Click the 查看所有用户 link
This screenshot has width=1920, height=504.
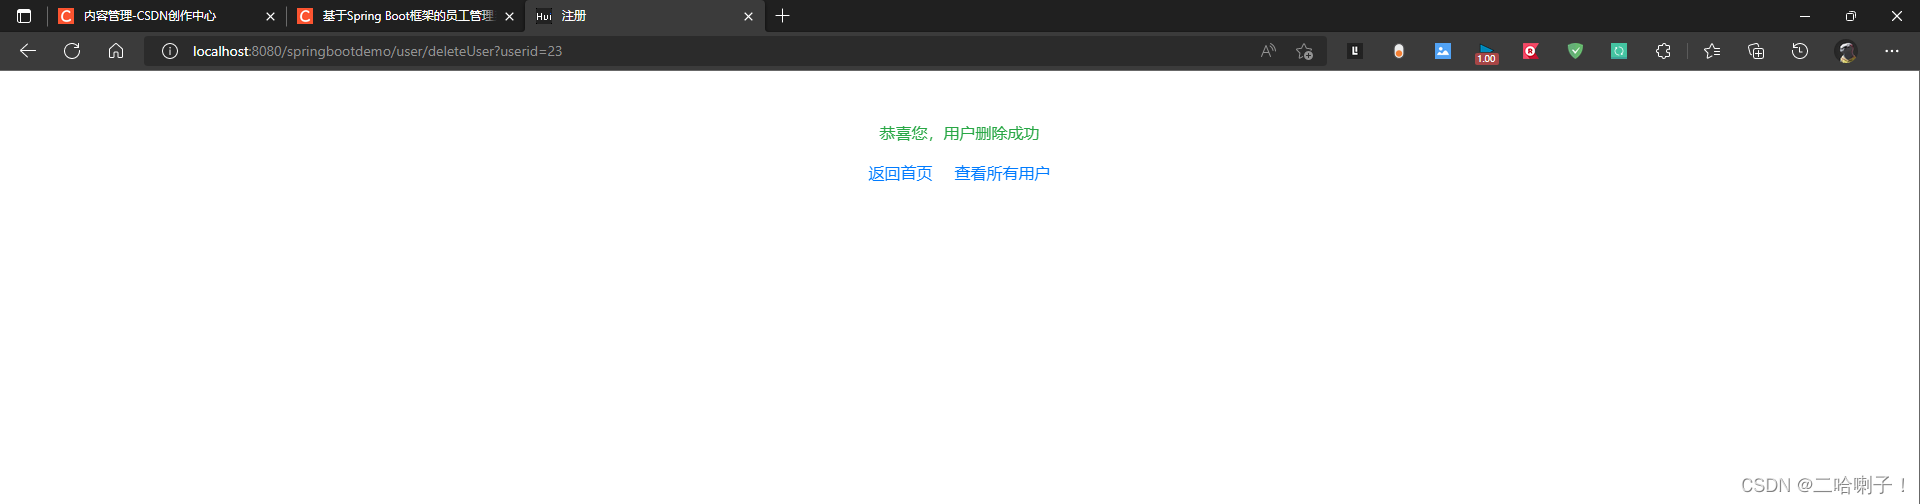tap(1002, 174)
